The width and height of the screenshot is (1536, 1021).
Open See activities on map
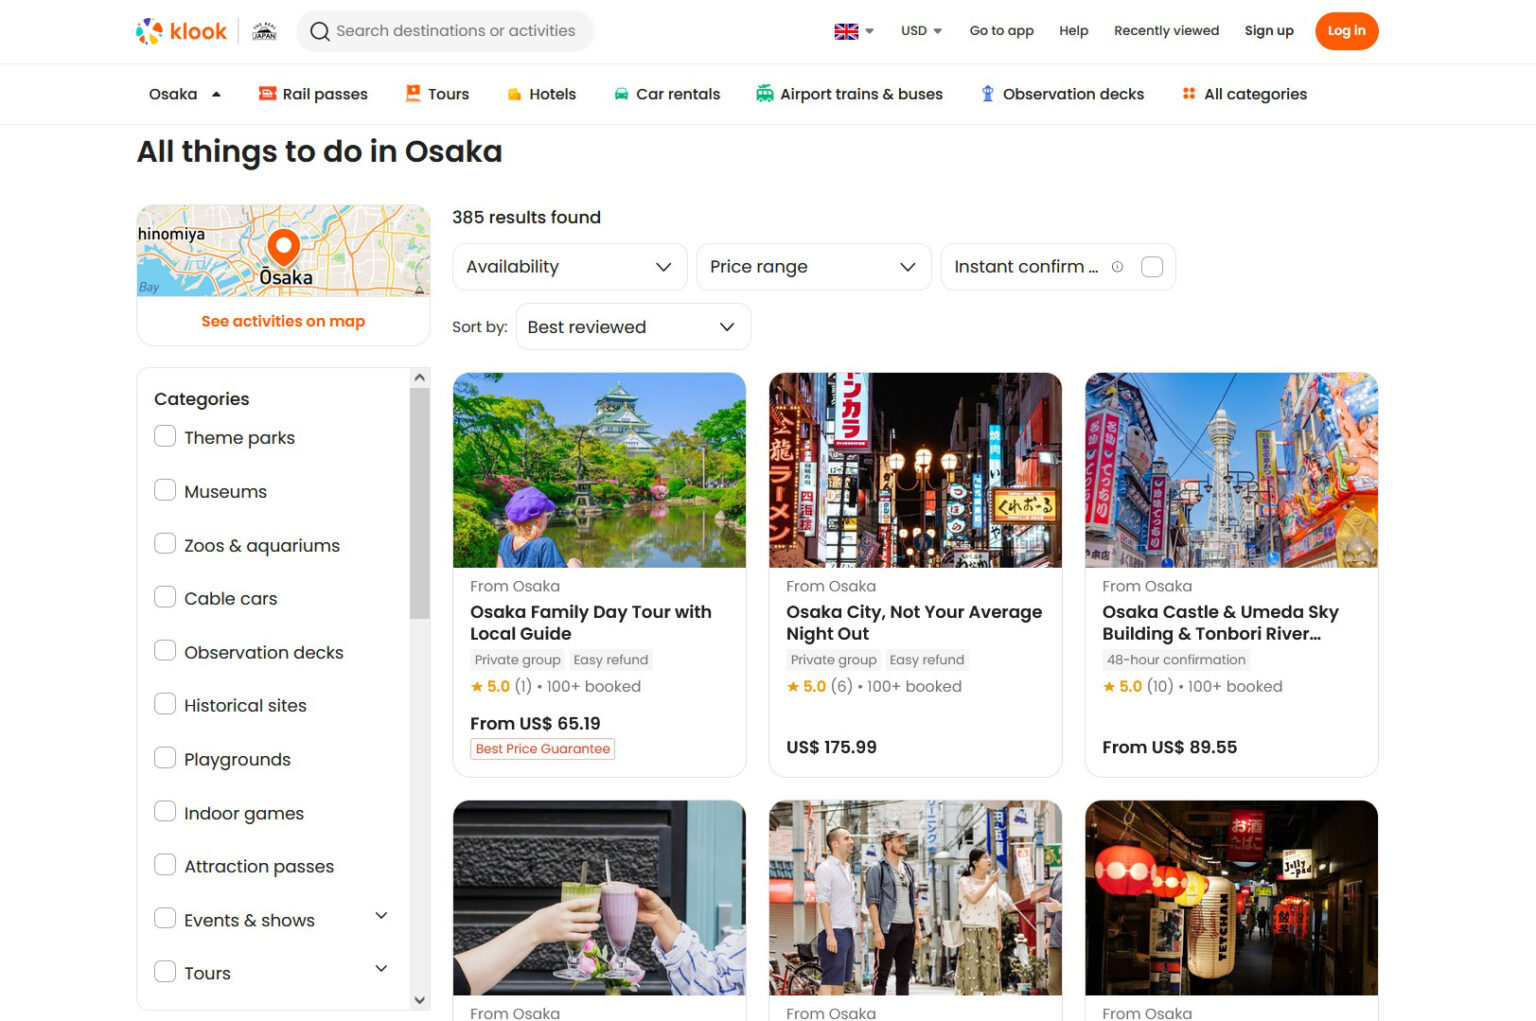coord(283,321)
